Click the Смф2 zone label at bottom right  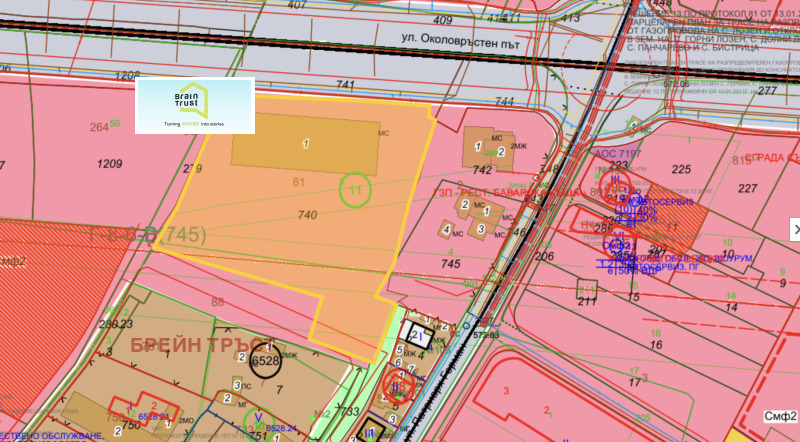coord(780,414)
